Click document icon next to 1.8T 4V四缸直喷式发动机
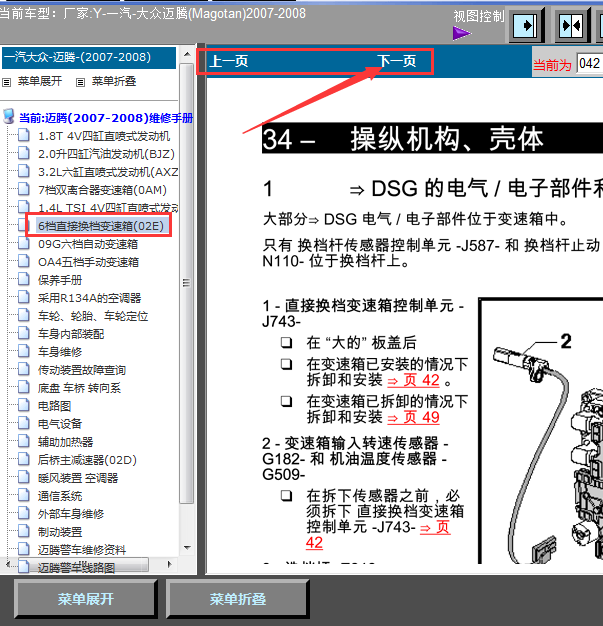The height and width of the screenshot is (626, 603). click(24, 135)
